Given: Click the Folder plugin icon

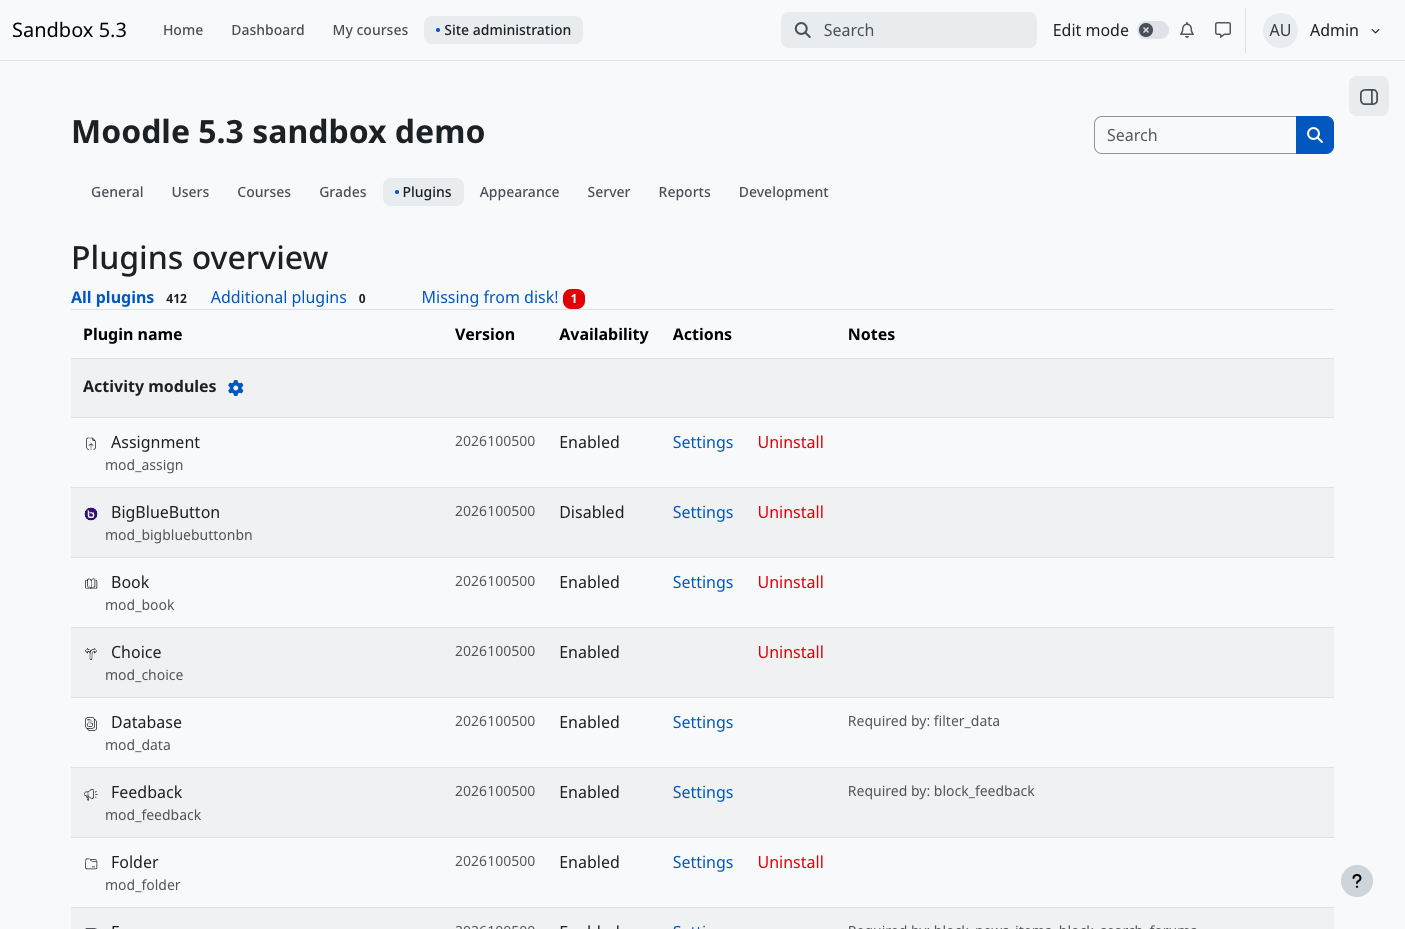Looking at the screenshot, I should click(x=91, y=863).
